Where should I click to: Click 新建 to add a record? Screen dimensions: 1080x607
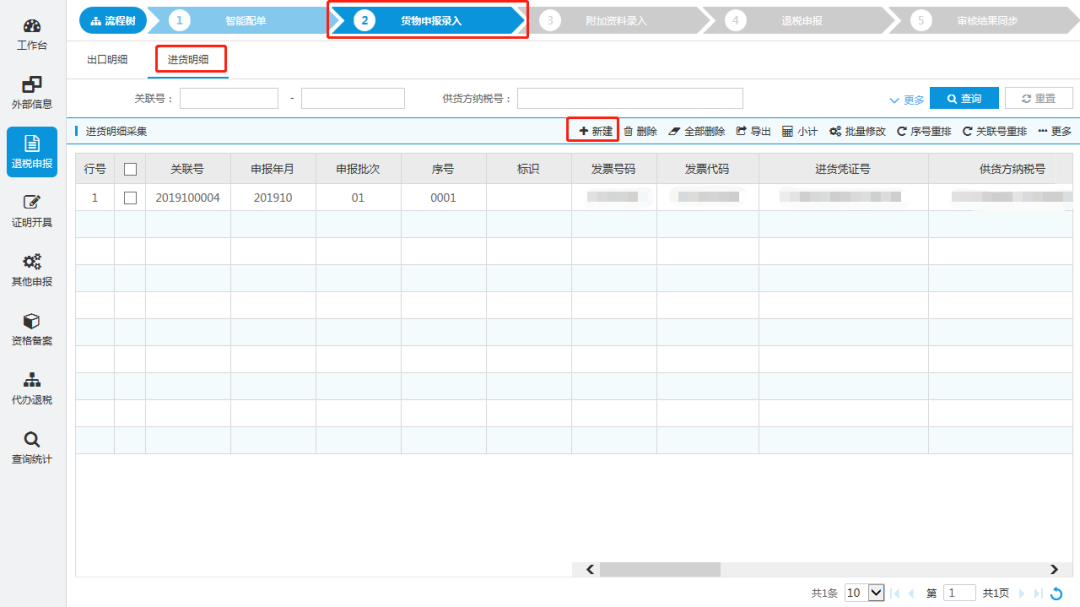click(595, 131)
